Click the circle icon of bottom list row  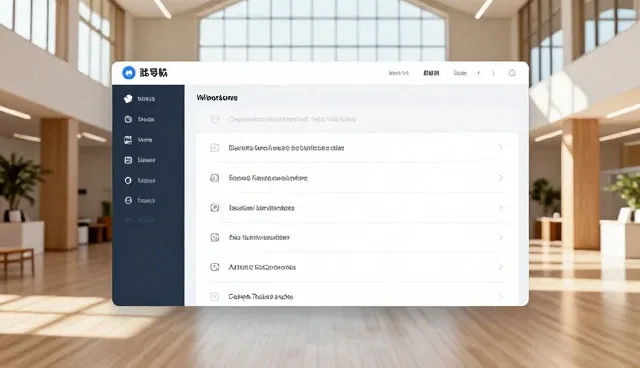[215, 297]
